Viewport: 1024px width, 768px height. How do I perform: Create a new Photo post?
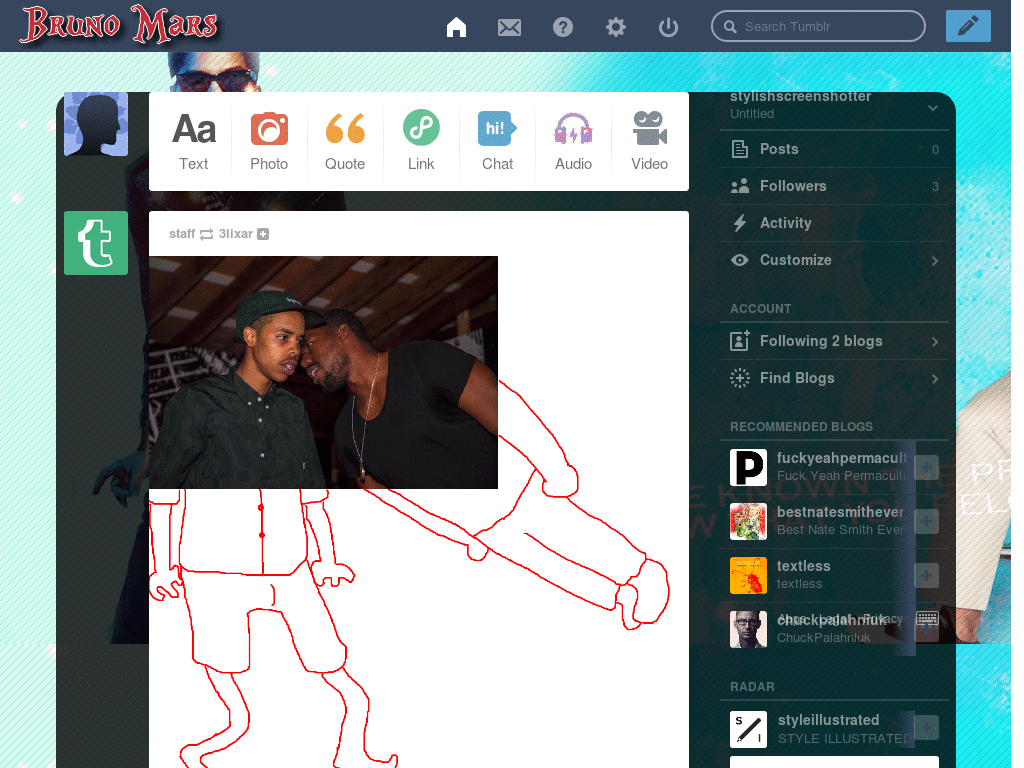coord(269,141)
